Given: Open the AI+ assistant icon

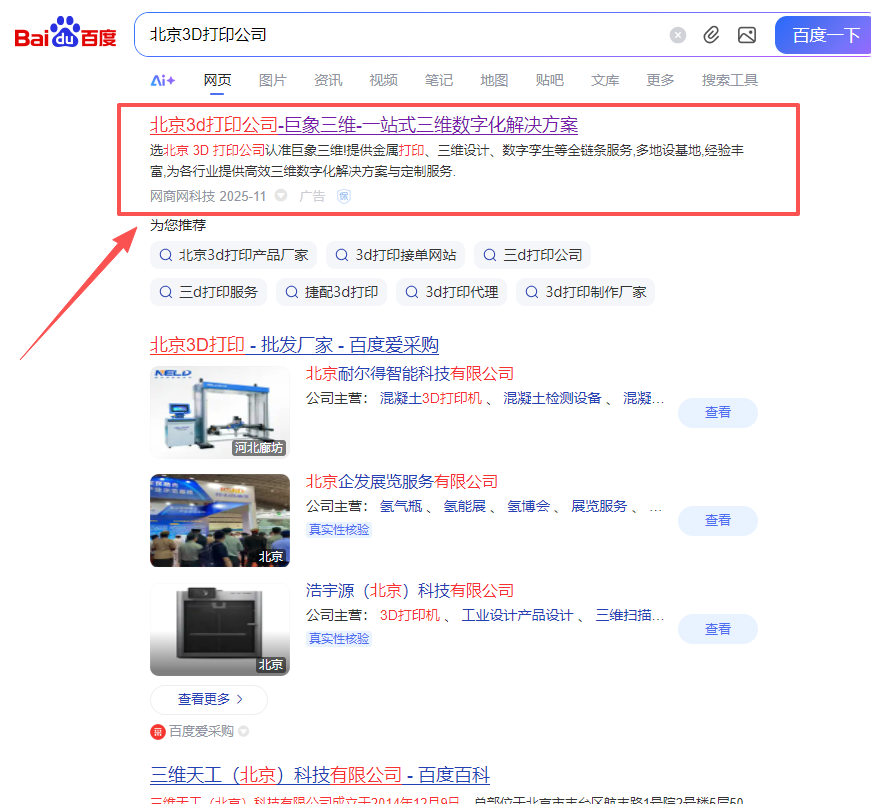Looking at the screenshot, I should click(x=163, y=80).
